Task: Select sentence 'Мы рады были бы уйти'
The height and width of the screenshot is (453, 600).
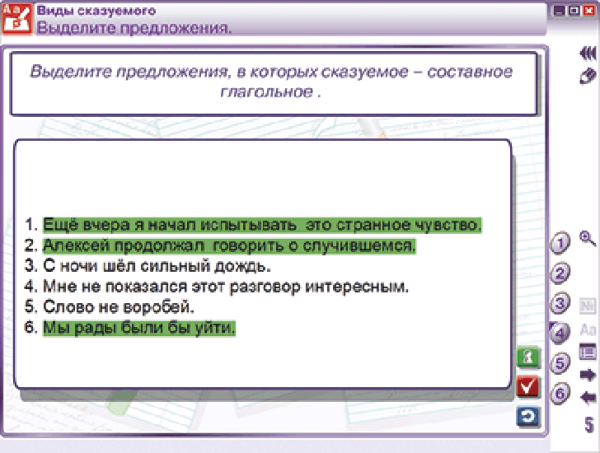Action: click(x=139, y=328)
